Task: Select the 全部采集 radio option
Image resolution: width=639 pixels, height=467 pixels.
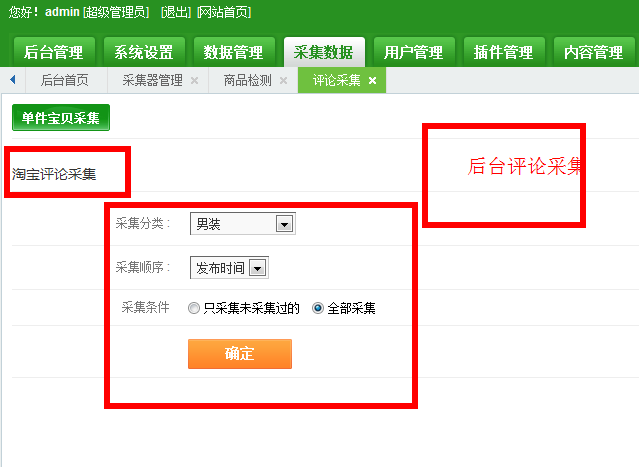Action: tap(318, 308)
